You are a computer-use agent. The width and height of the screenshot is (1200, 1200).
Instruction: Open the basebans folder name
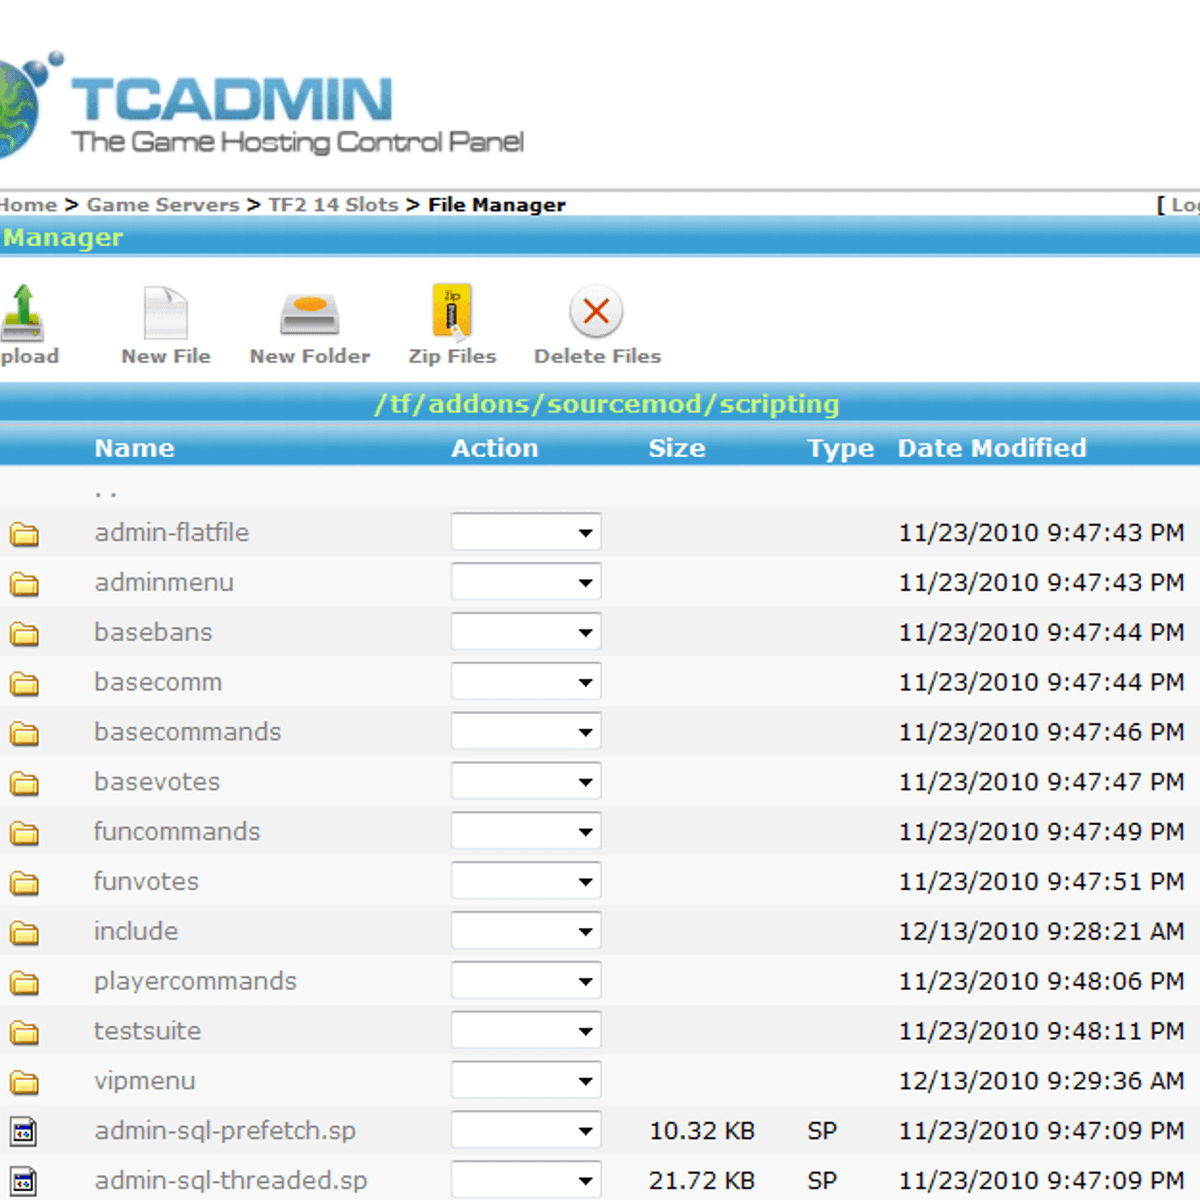tap(153, 632)
